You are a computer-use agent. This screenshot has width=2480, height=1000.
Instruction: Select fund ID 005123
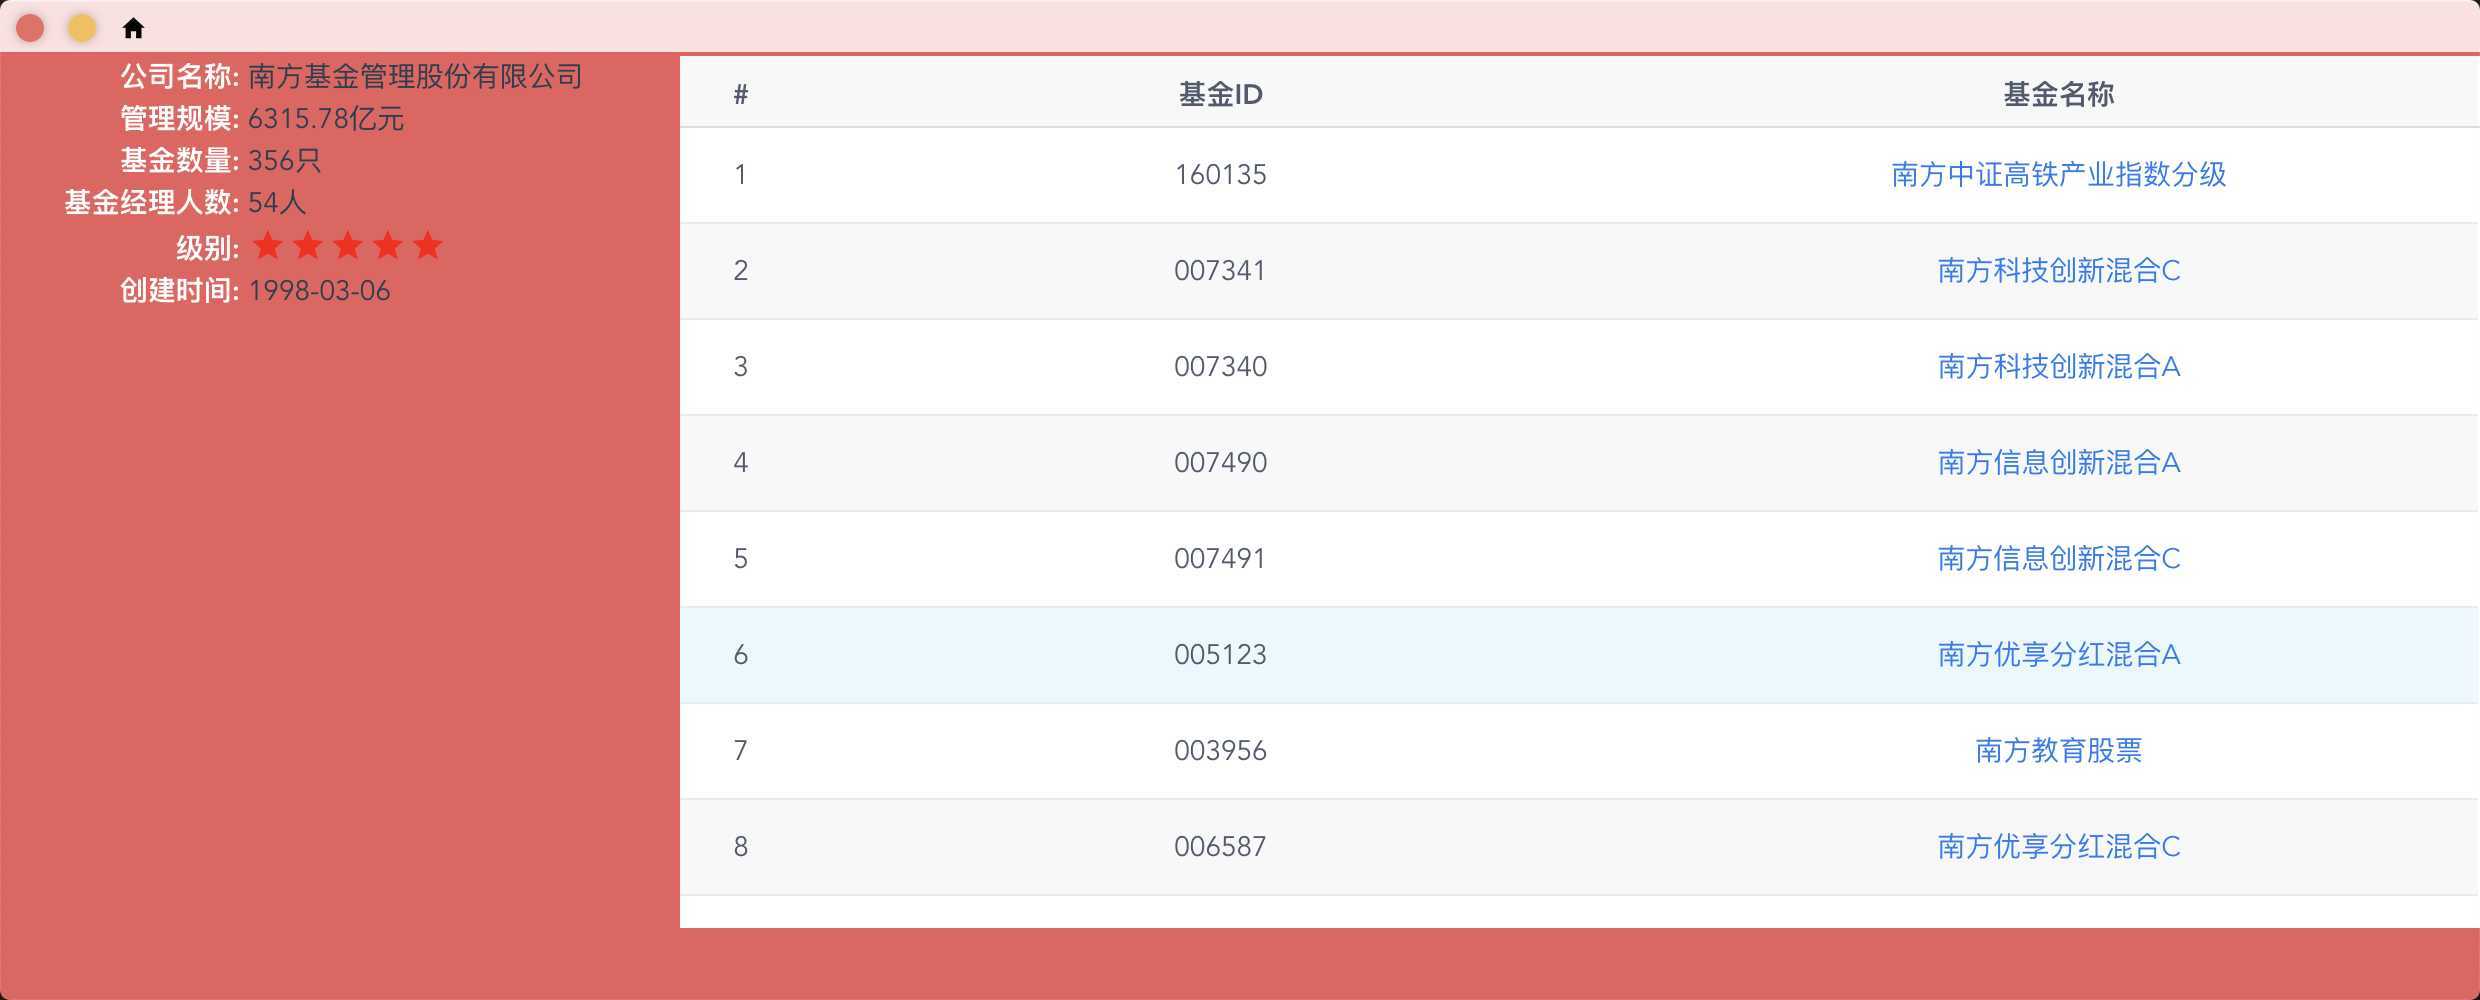[1220, 655]
